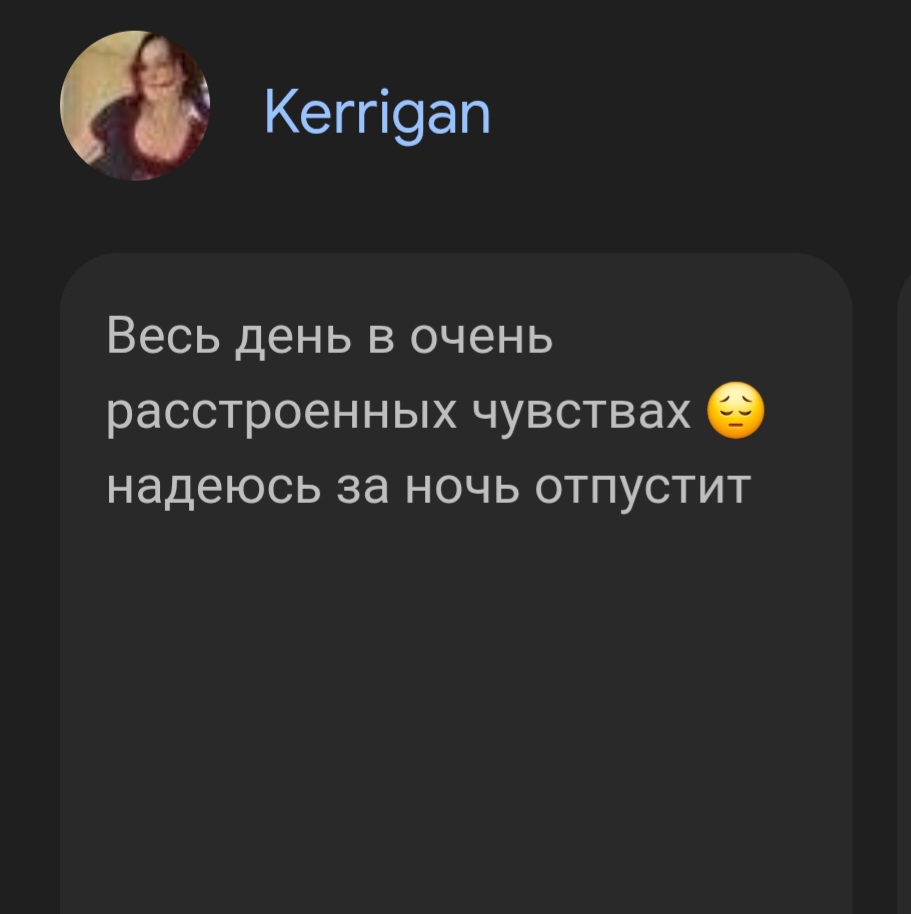Click the word 'чувствах' before the emoji
The width and height of the screenshot is (911, 914).
581,414
